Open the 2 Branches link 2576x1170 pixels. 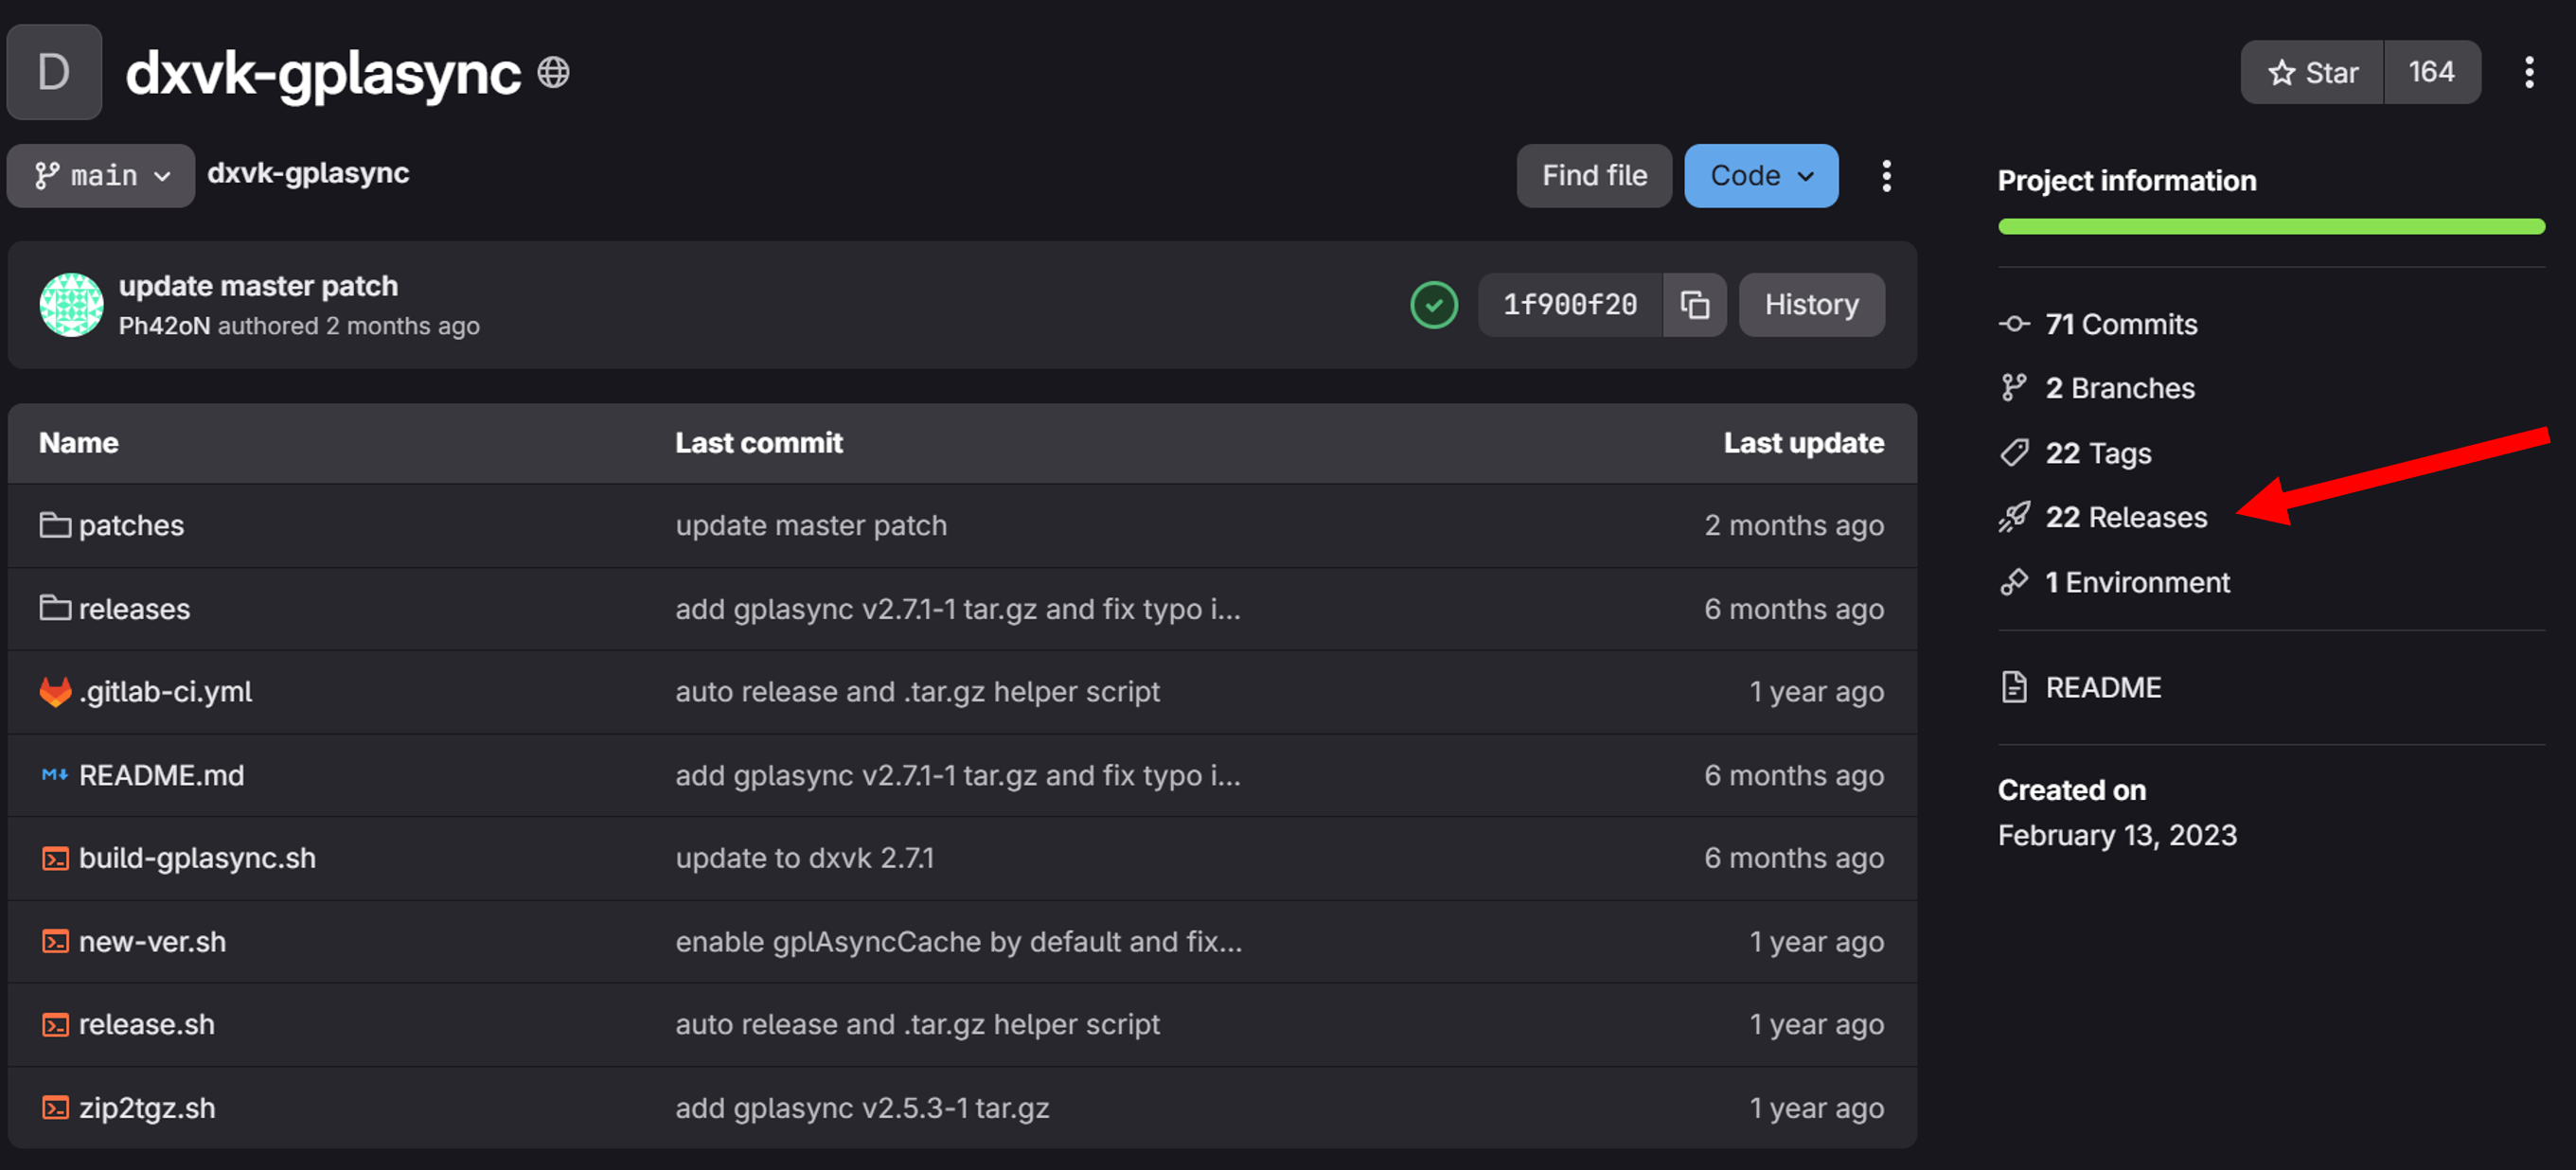pos(2120,389)
